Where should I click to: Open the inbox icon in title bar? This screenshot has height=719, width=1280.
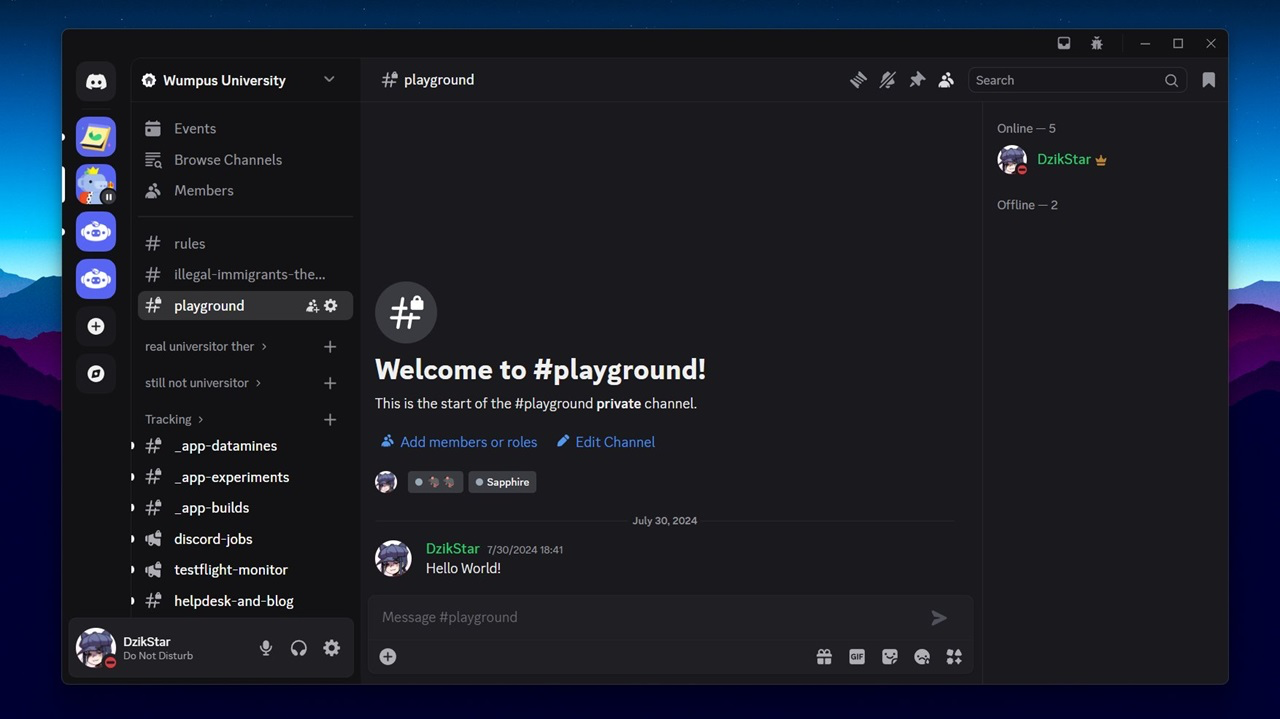[1064, 44]
